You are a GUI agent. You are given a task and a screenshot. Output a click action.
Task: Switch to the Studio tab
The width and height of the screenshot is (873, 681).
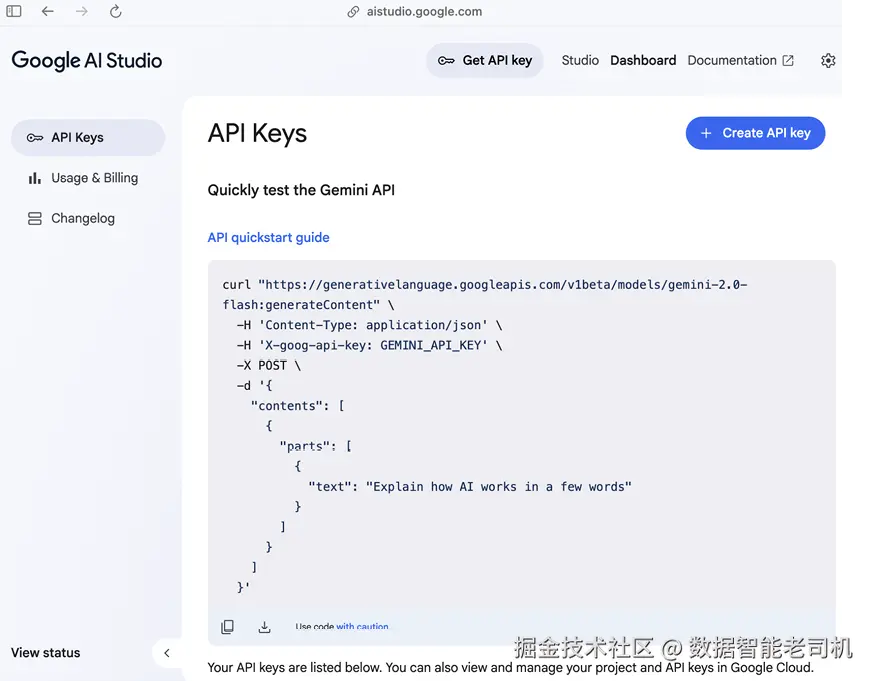[580, 60]
